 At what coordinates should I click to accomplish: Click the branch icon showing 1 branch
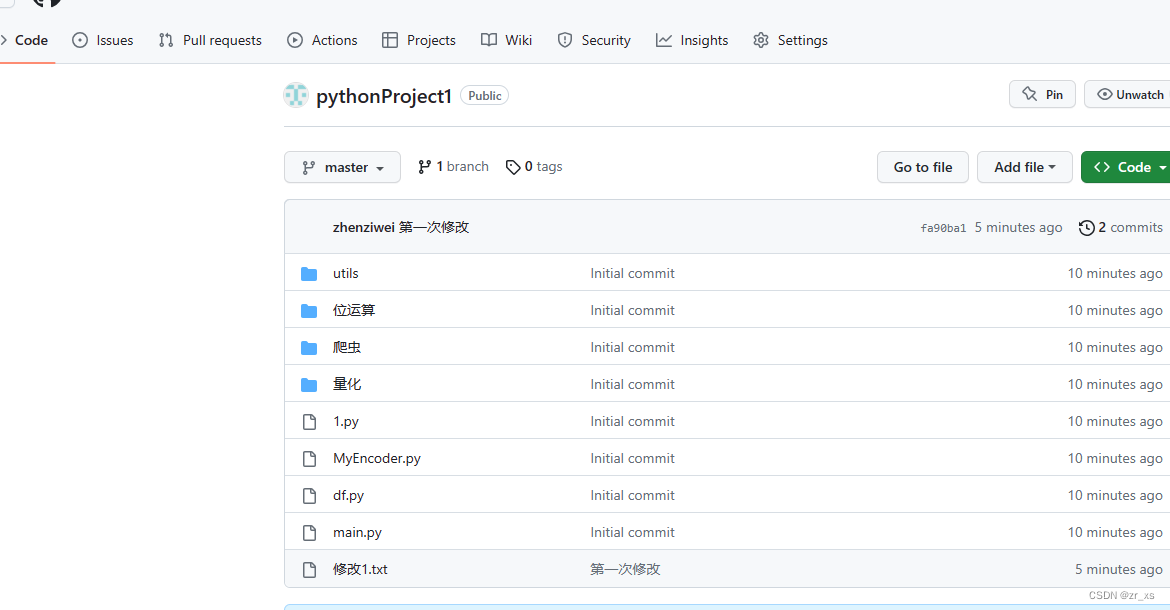click(425, 166)
